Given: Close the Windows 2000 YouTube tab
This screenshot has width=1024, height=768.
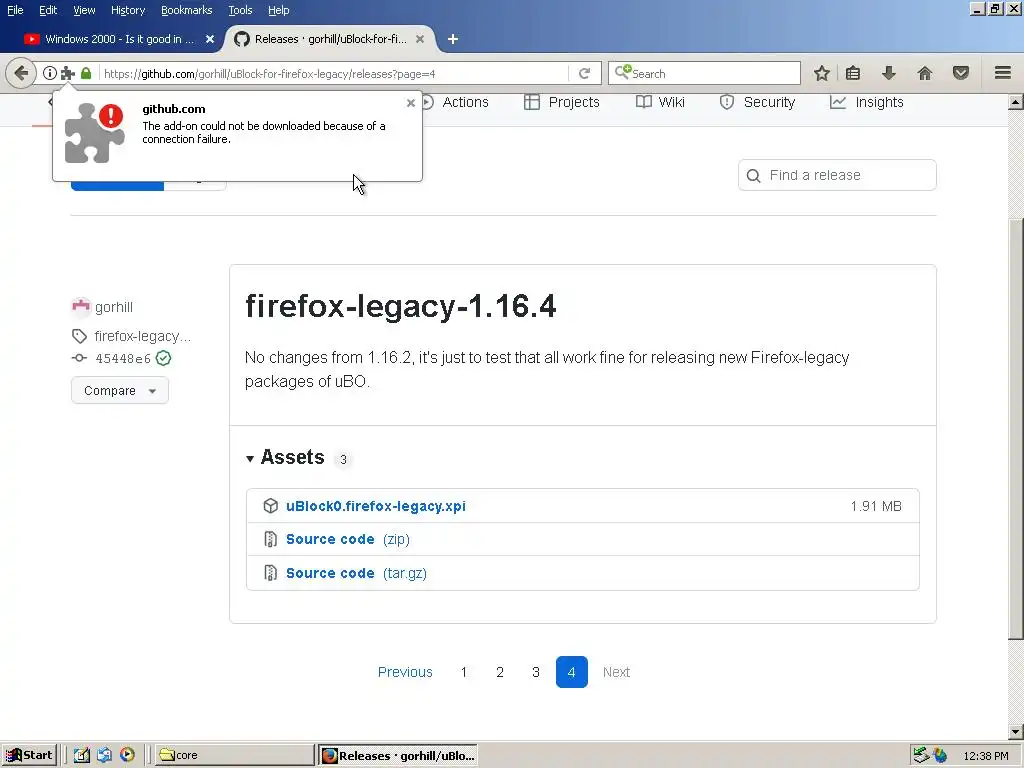Looking at the screenshot, I should (210, 39).
